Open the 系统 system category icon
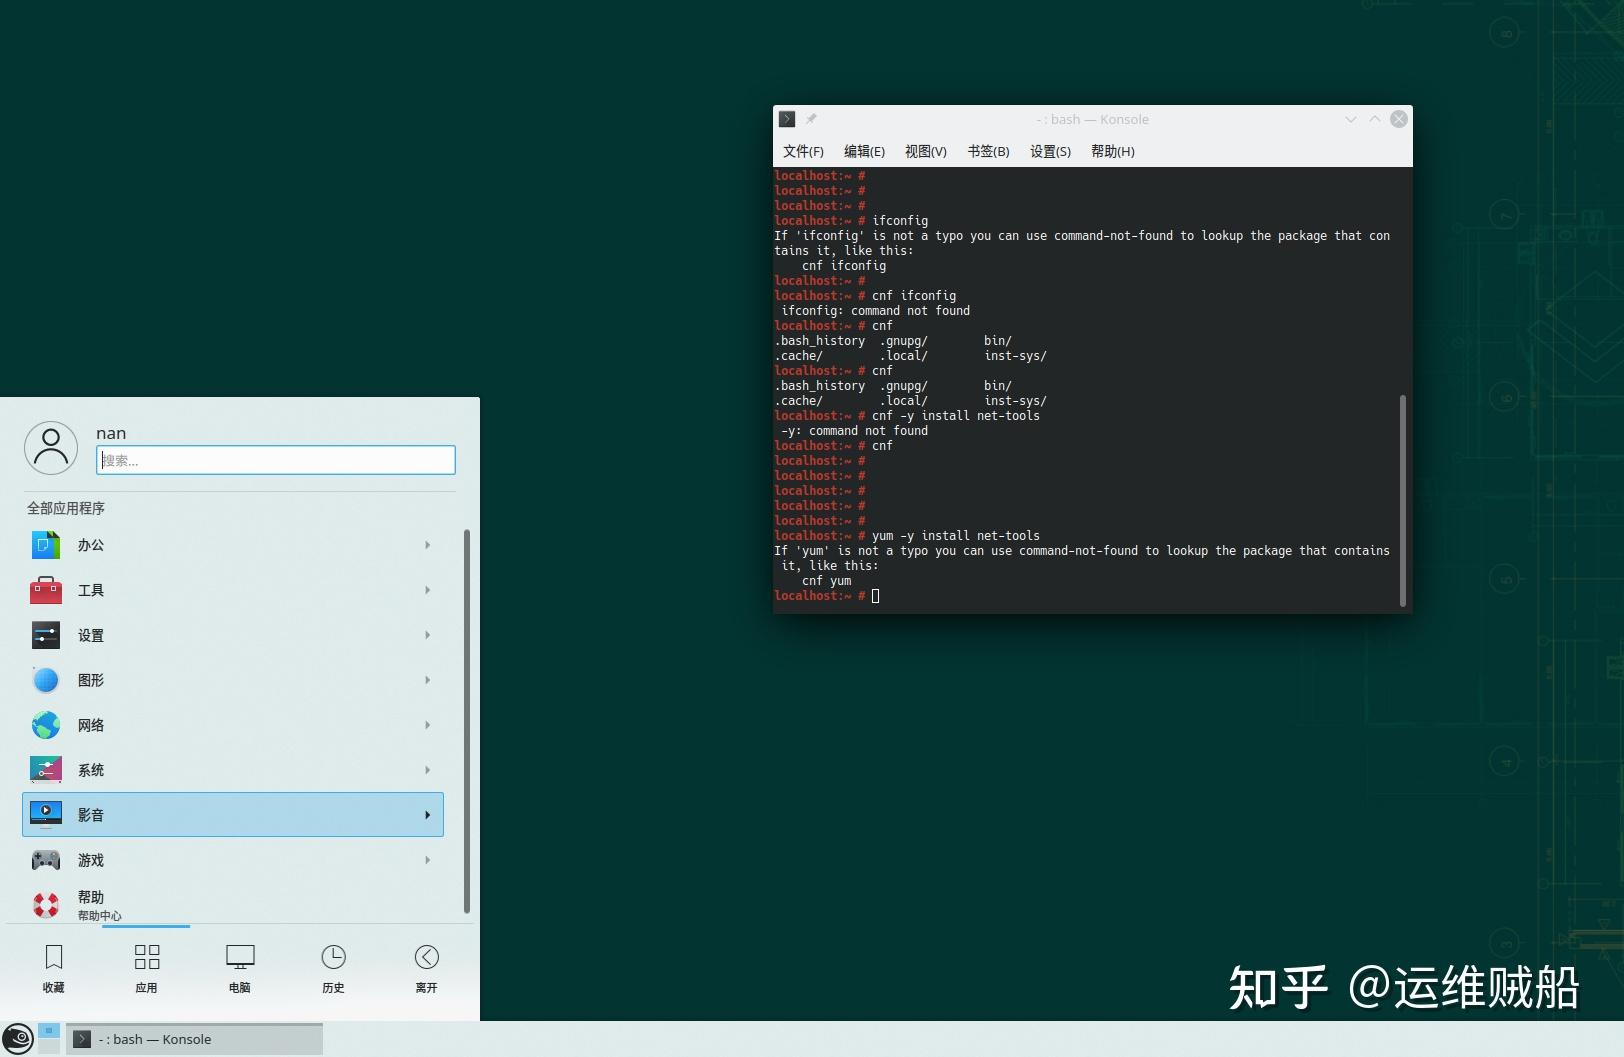Screen dimensions: 1624x1057 pyautogui.click(x=45, y=769)
